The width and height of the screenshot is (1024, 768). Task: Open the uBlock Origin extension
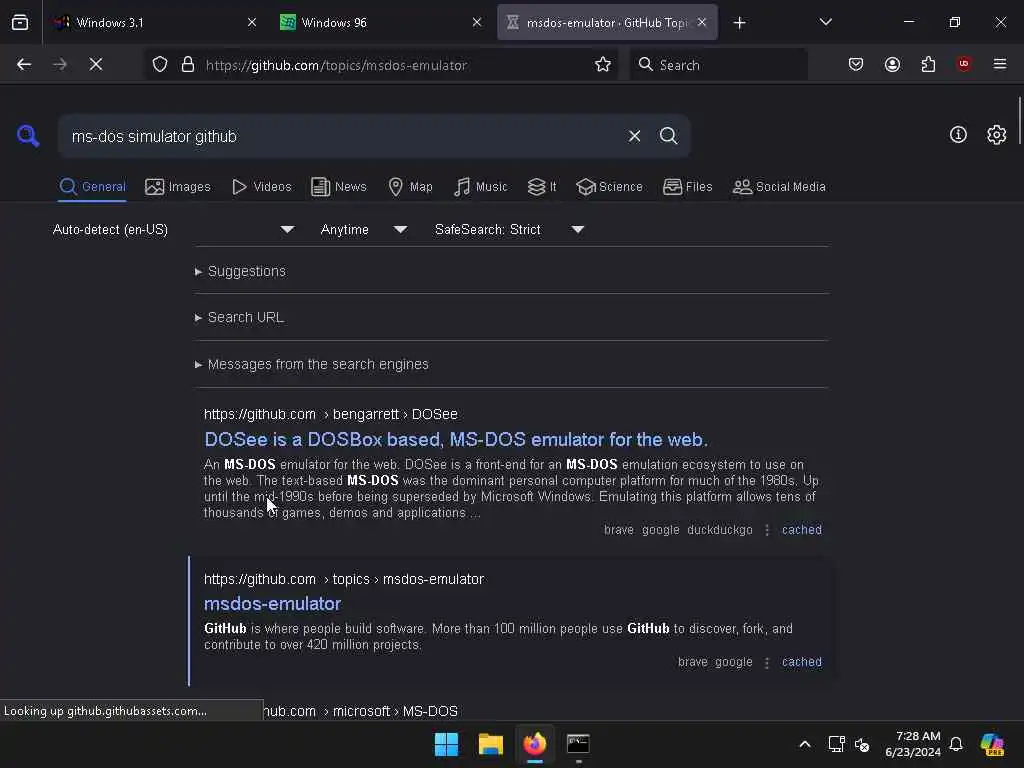click(x=964, y=64)
